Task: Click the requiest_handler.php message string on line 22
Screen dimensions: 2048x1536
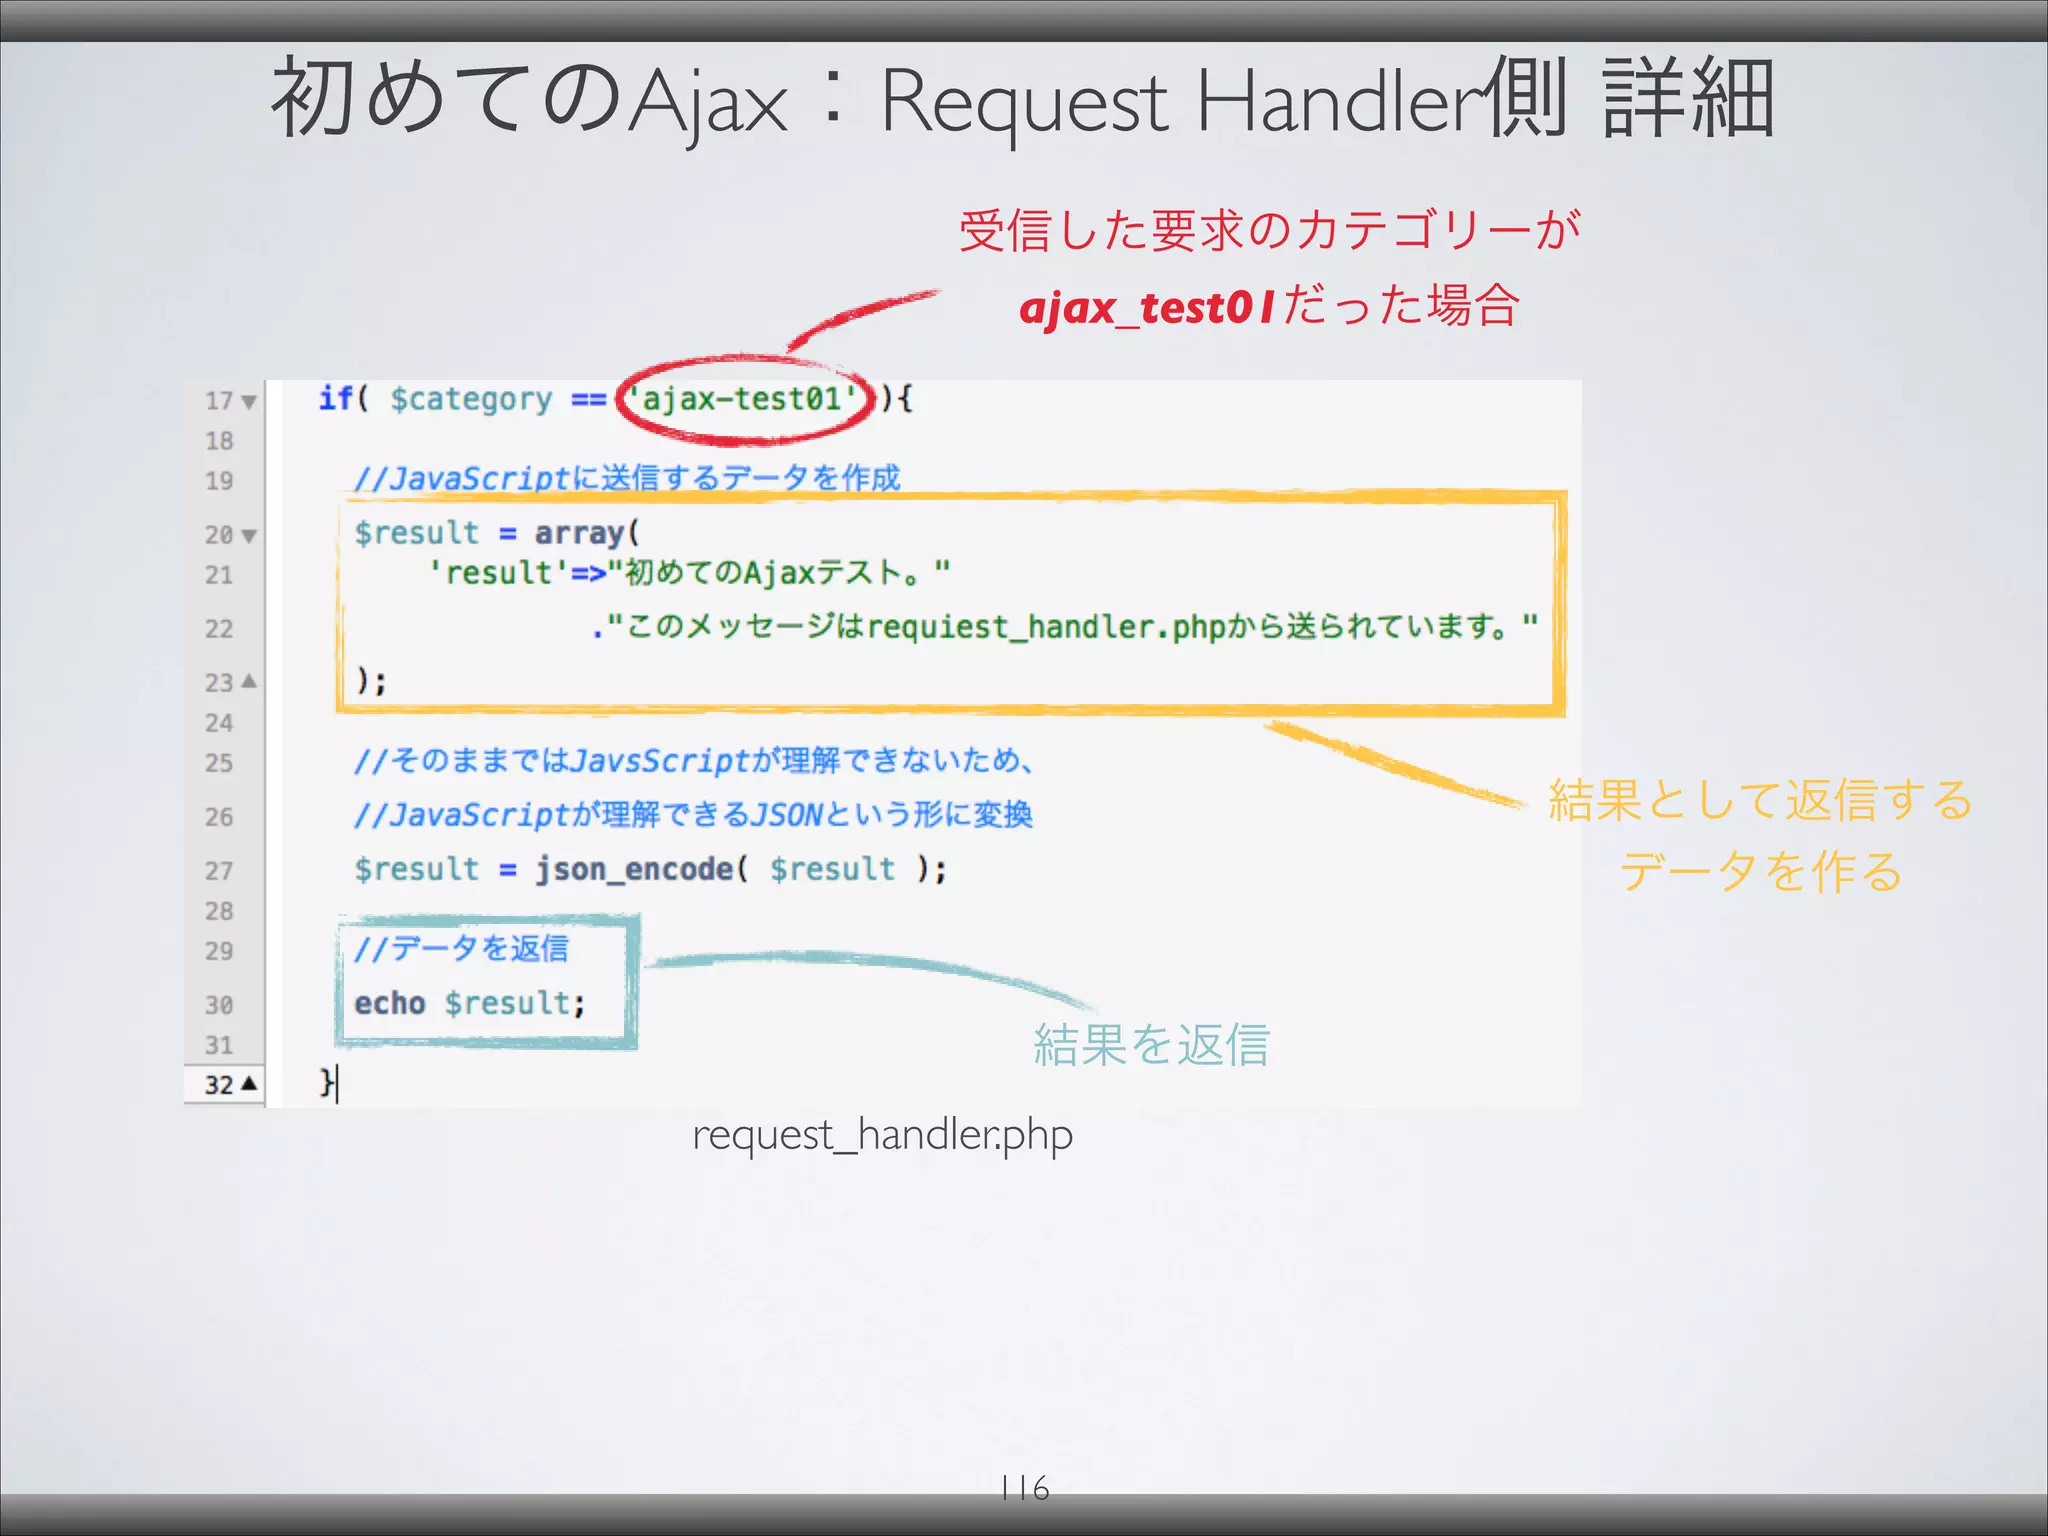Action: (x=1065, y=627)
